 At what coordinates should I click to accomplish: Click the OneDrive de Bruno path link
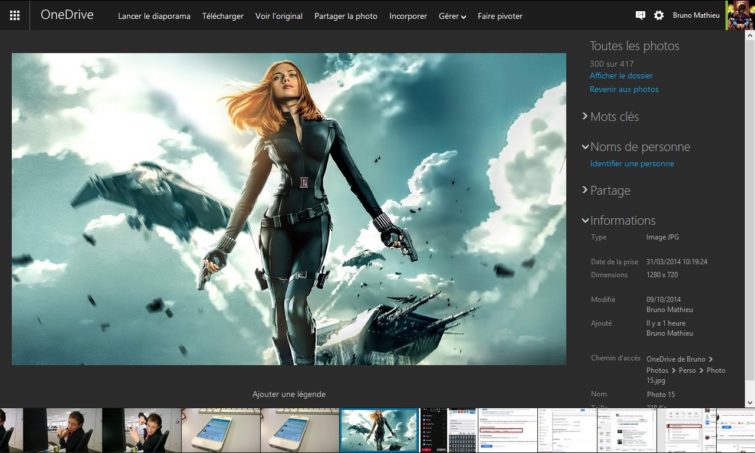point(676,359)
